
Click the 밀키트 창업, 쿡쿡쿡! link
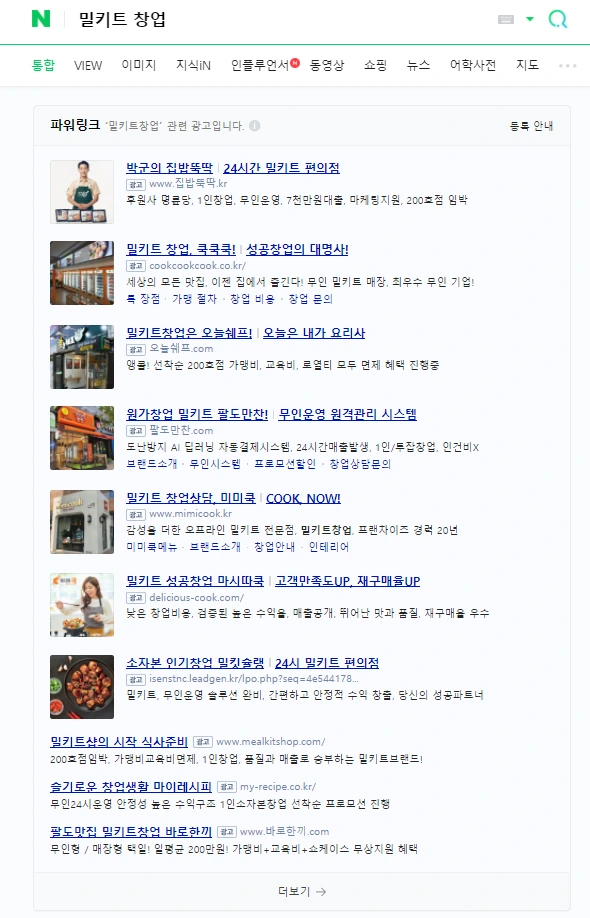tap(181, 249)
